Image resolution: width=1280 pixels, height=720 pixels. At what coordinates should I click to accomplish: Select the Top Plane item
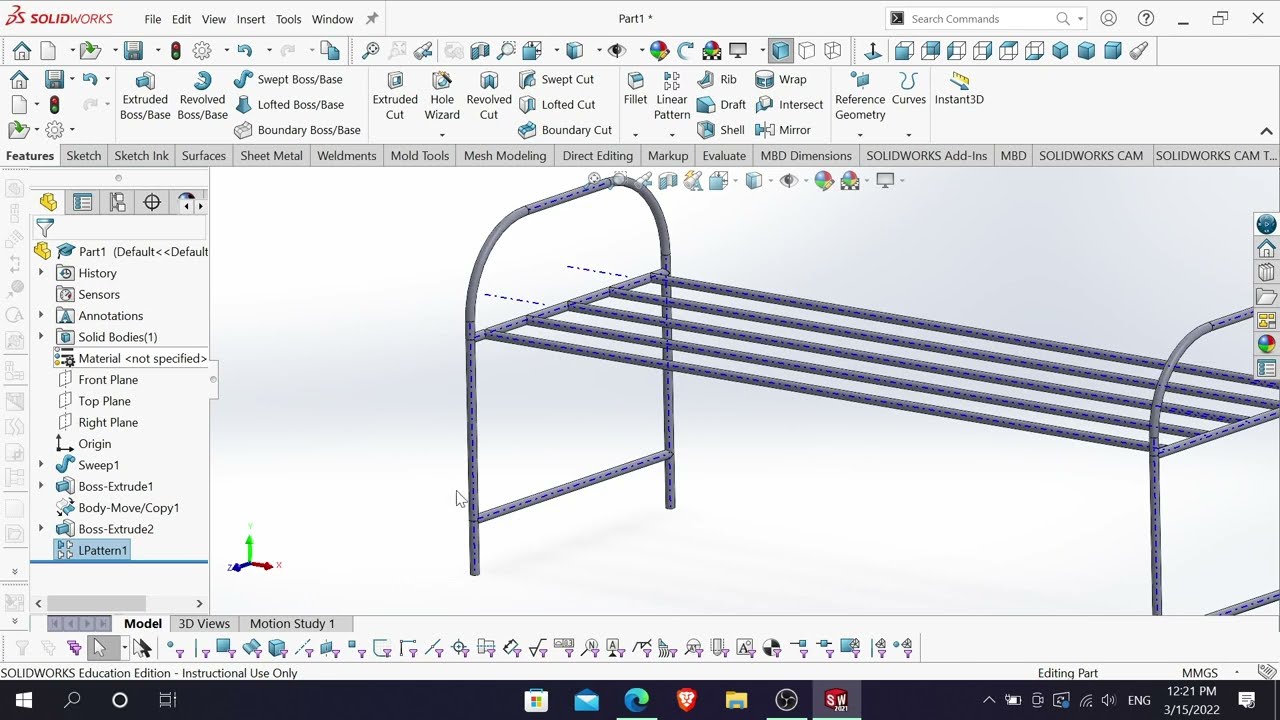click(104, 401)
